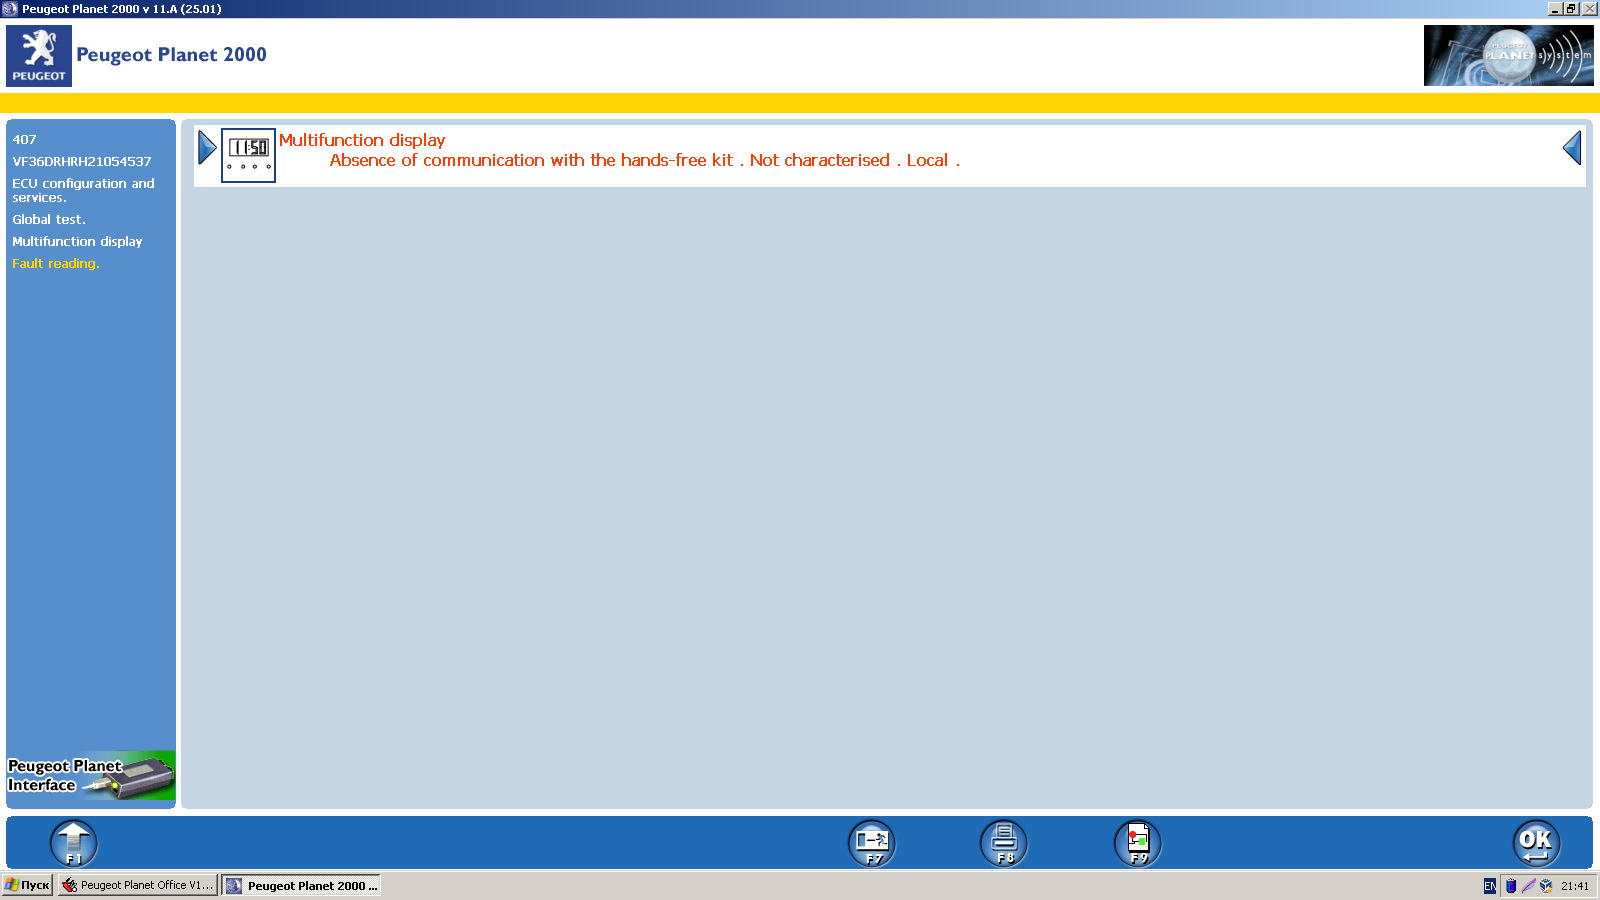
Task: Click the Peugeot lion logo
Action: (x=39, y=56)
